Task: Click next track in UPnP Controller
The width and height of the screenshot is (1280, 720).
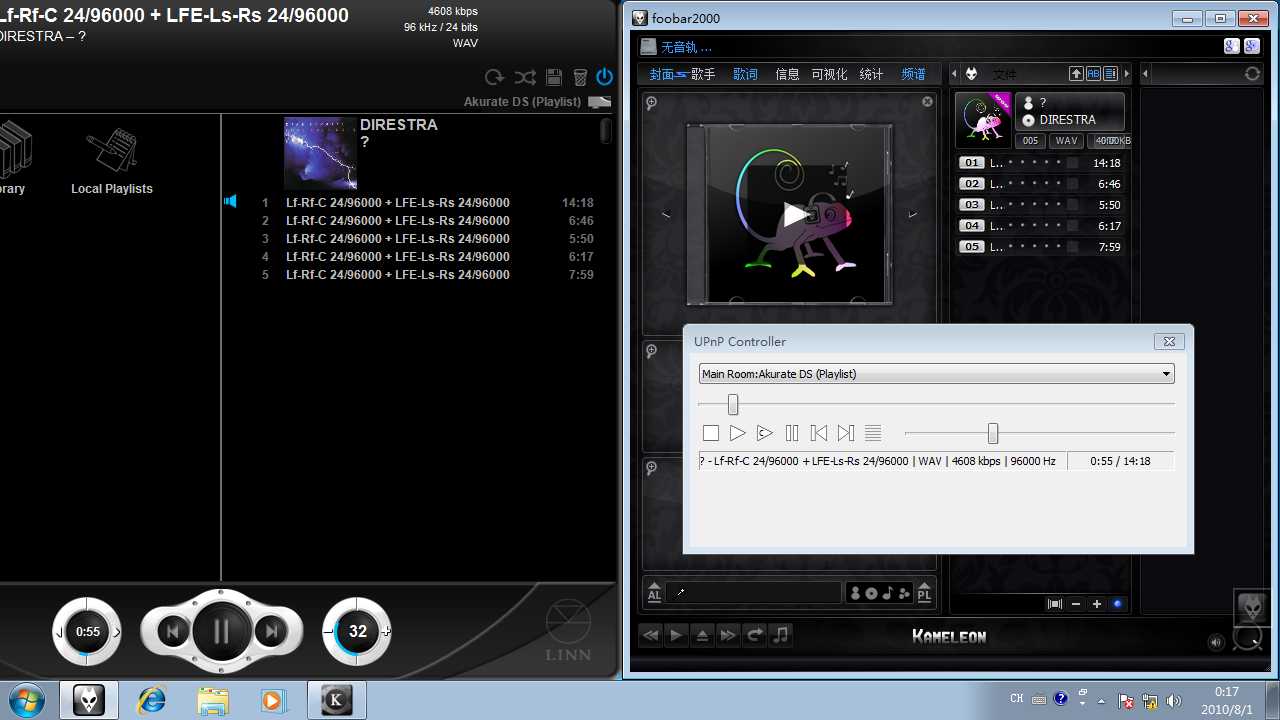Action: (846, 433)
